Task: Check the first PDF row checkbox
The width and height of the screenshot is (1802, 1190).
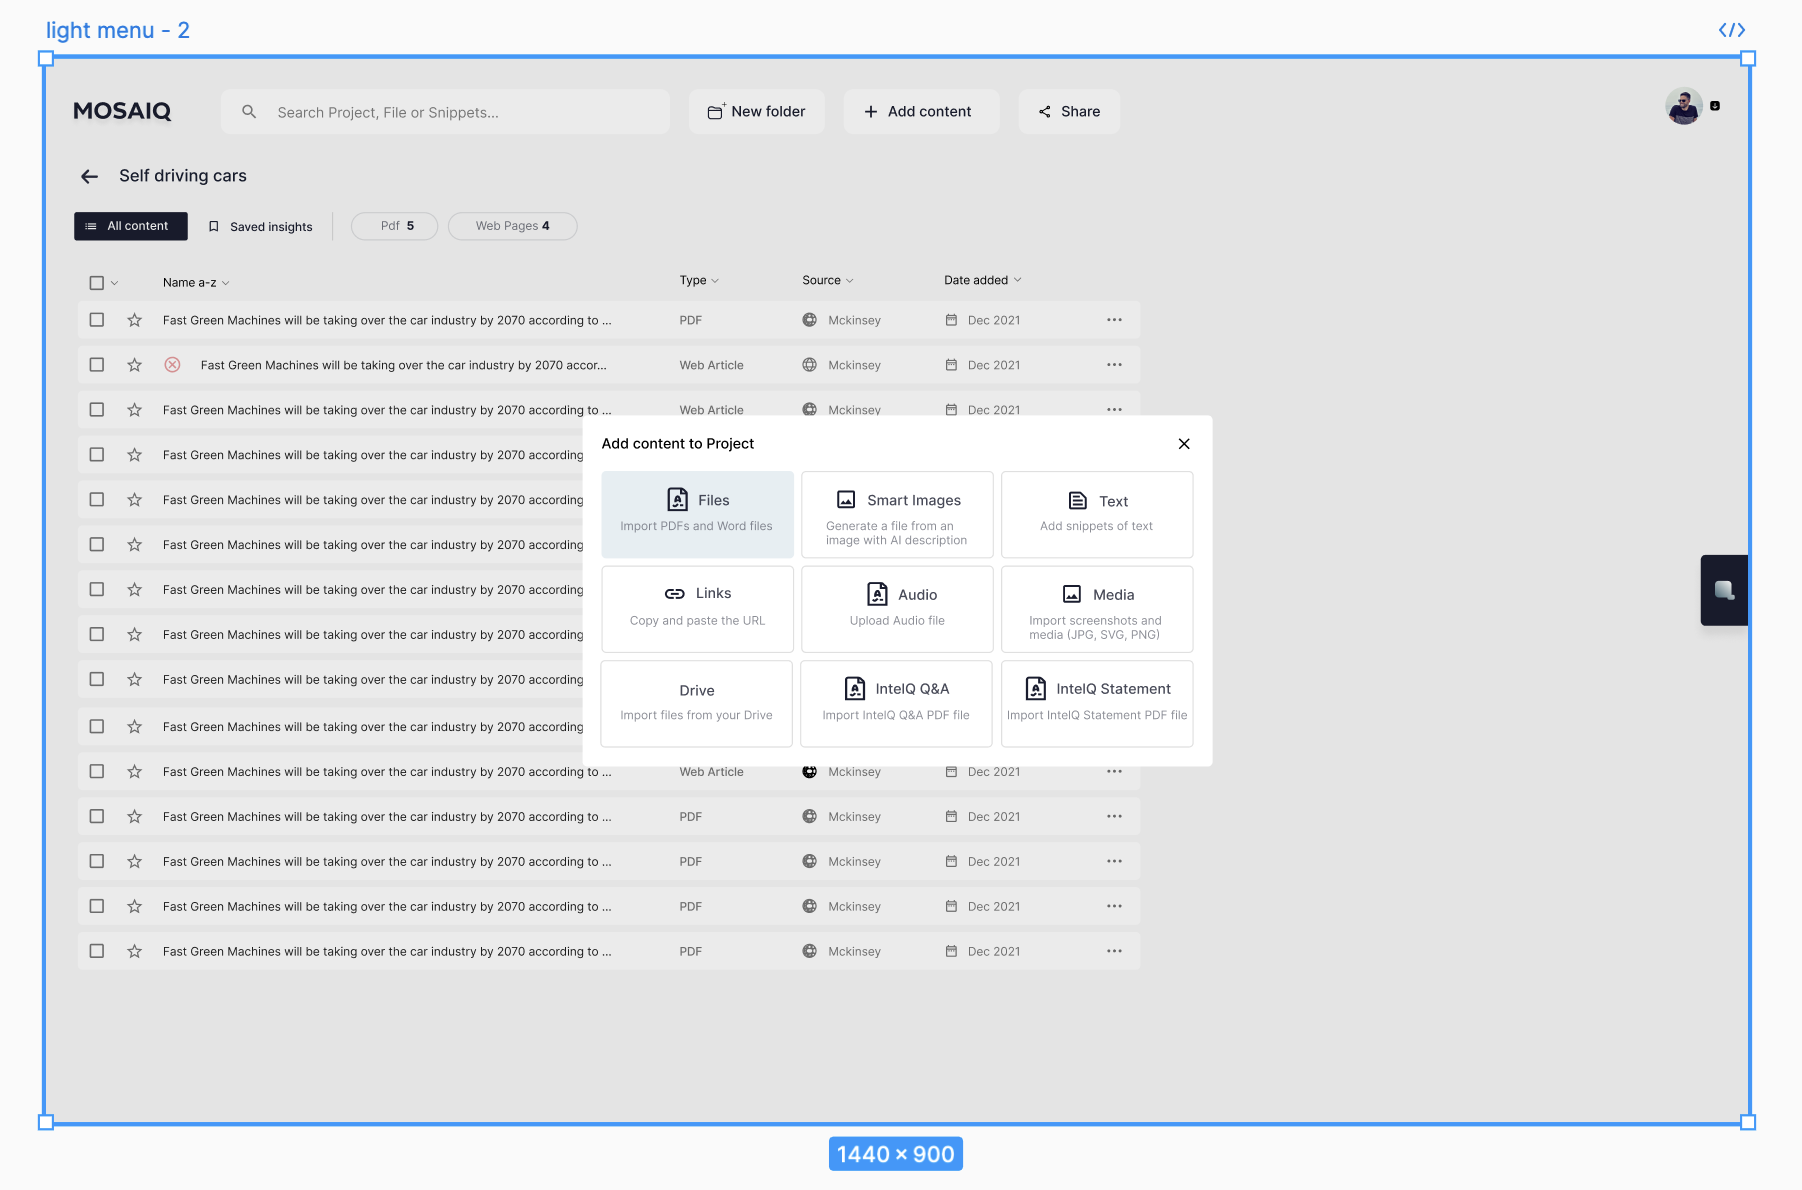Action: pos(97,319)
